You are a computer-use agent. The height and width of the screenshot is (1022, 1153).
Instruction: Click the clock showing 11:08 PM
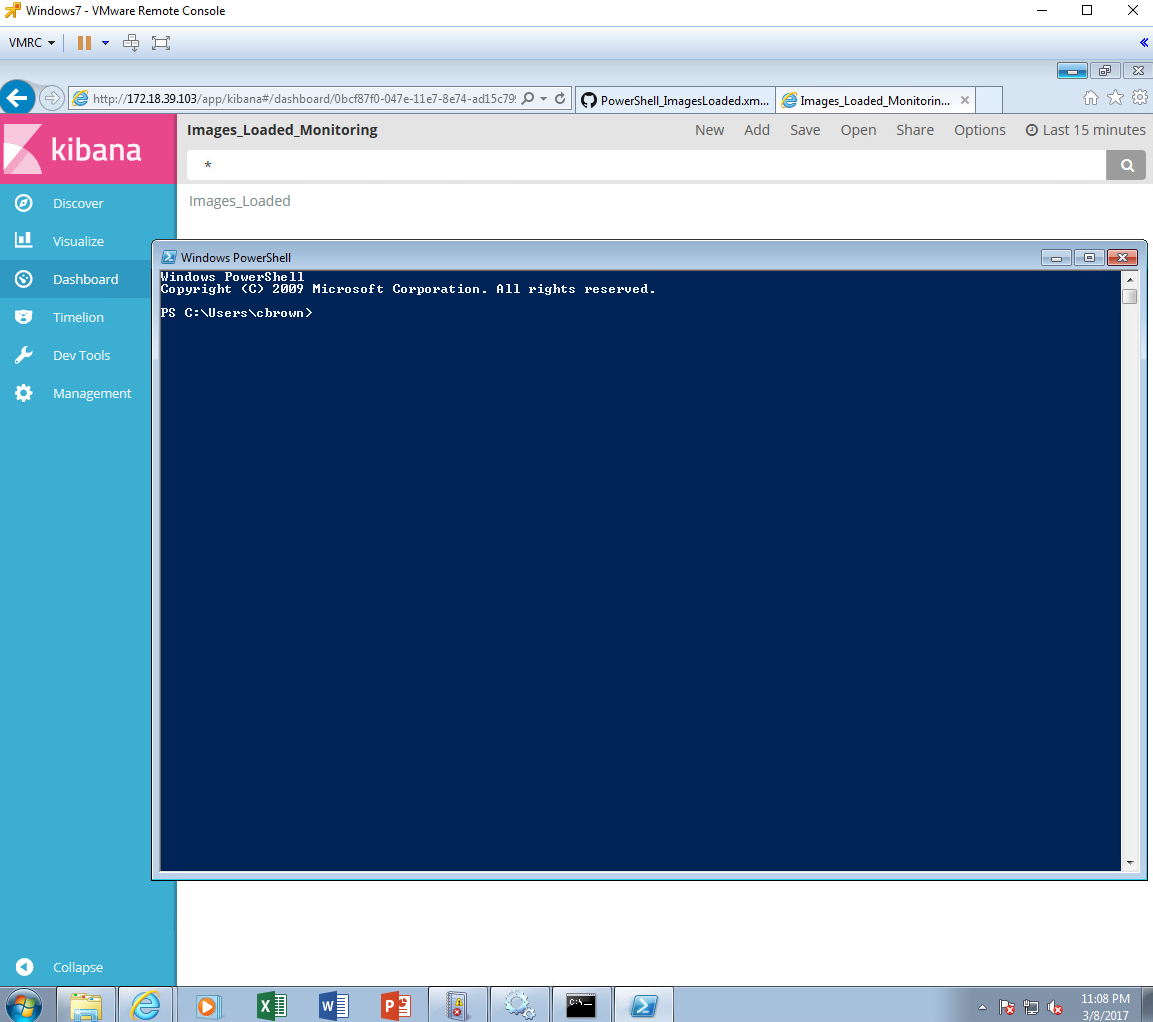tap(1104, 998)
